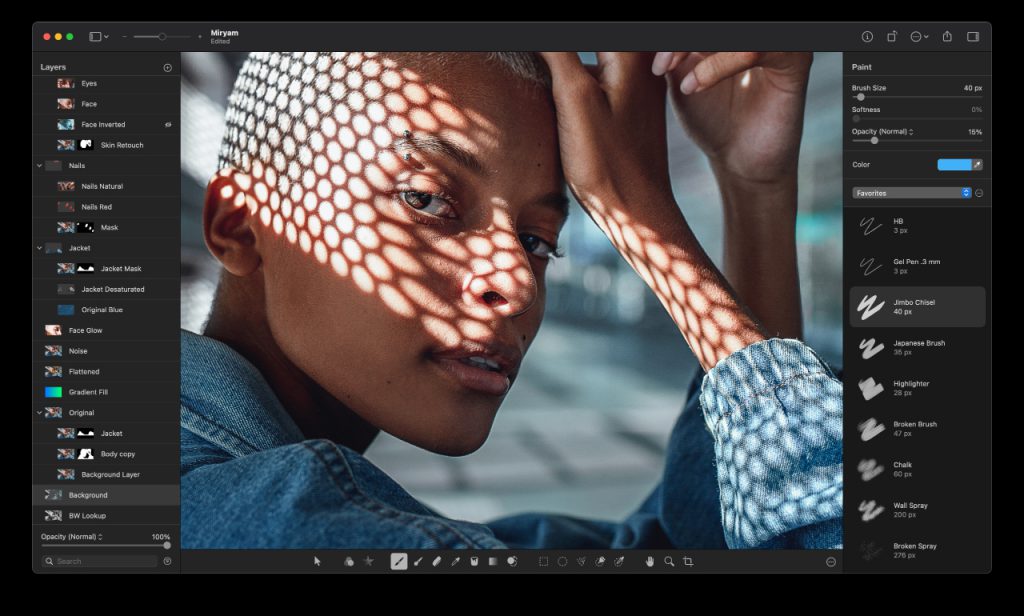Select the Rectangular Selection tool
The height and width of the screenshot is (616, 1024).
coord(542,561)
